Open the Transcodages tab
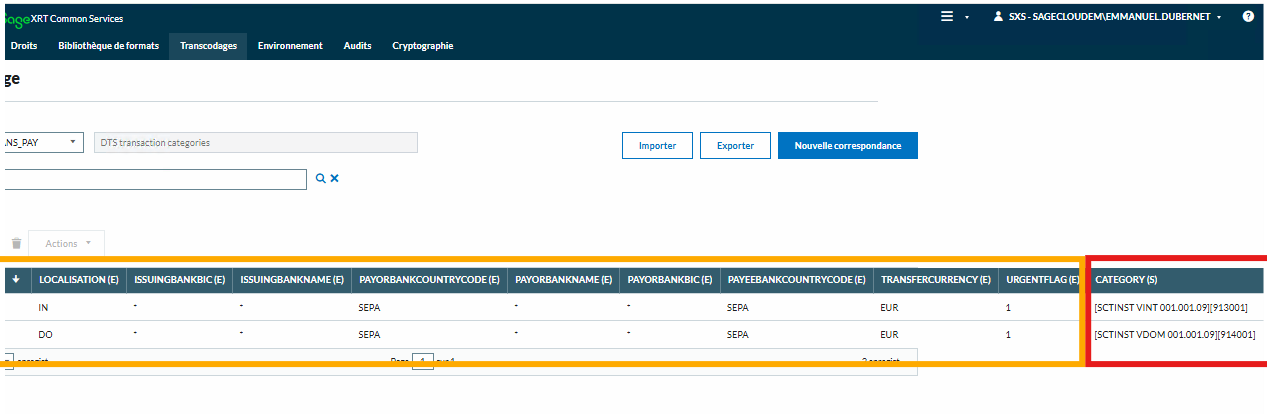Viewport: 1267px width, 414px height. (x=208, y=45)
